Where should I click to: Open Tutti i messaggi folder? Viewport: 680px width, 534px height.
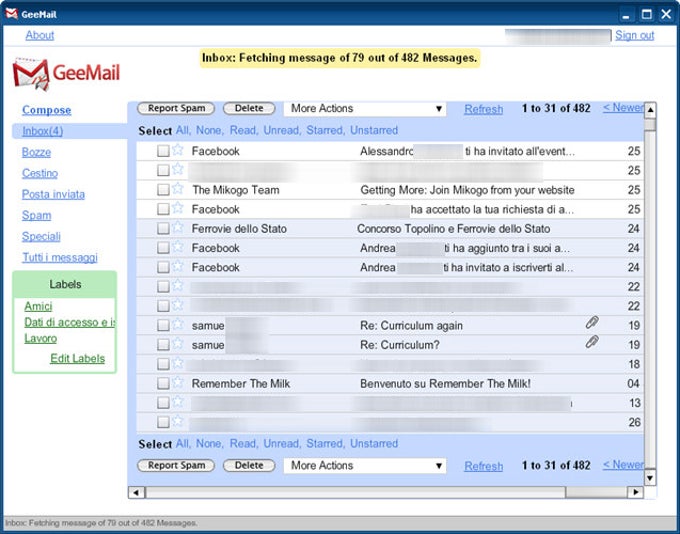(x=60, y=258)
